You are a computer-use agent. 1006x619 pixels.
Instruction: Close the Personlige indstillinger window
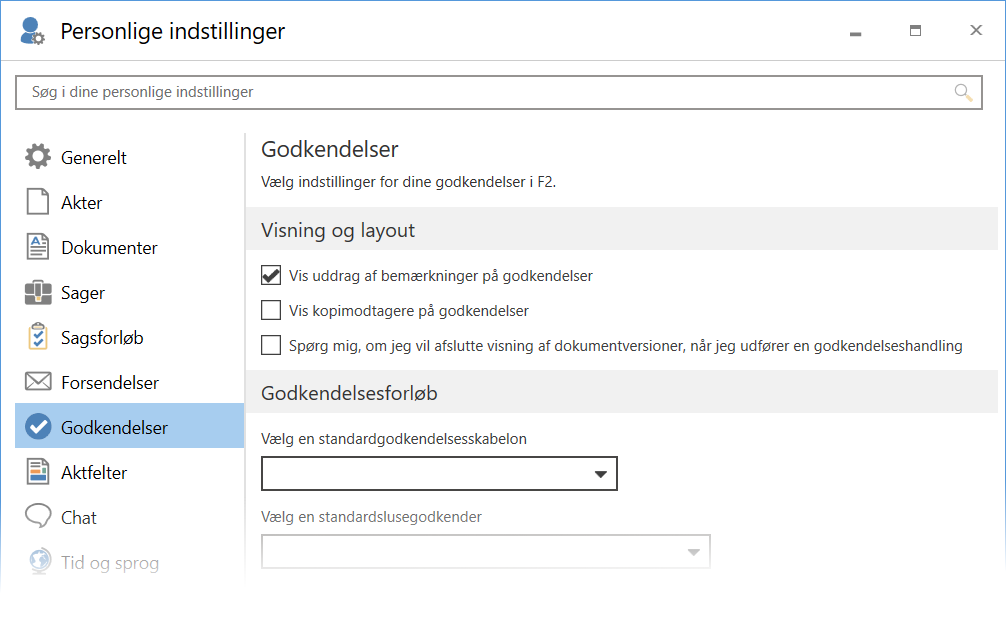pyautogui.click(x=976, y=31)
